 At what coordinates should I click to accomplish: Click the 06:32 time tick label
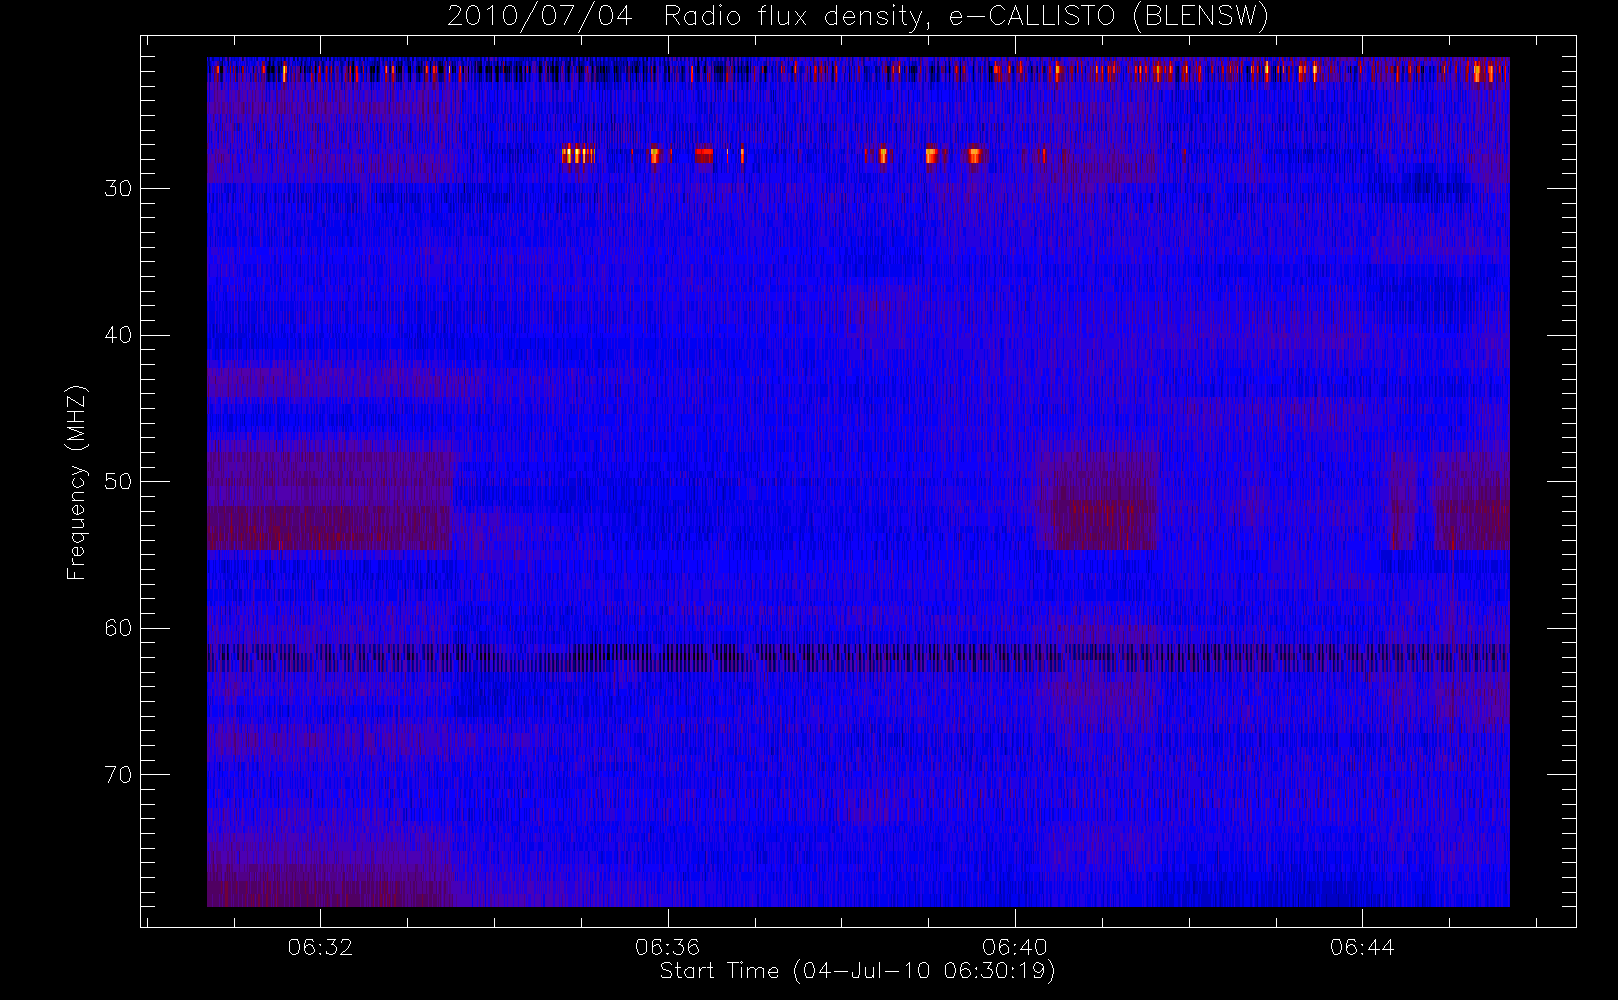pyautogui.click(x=320, y=947)
